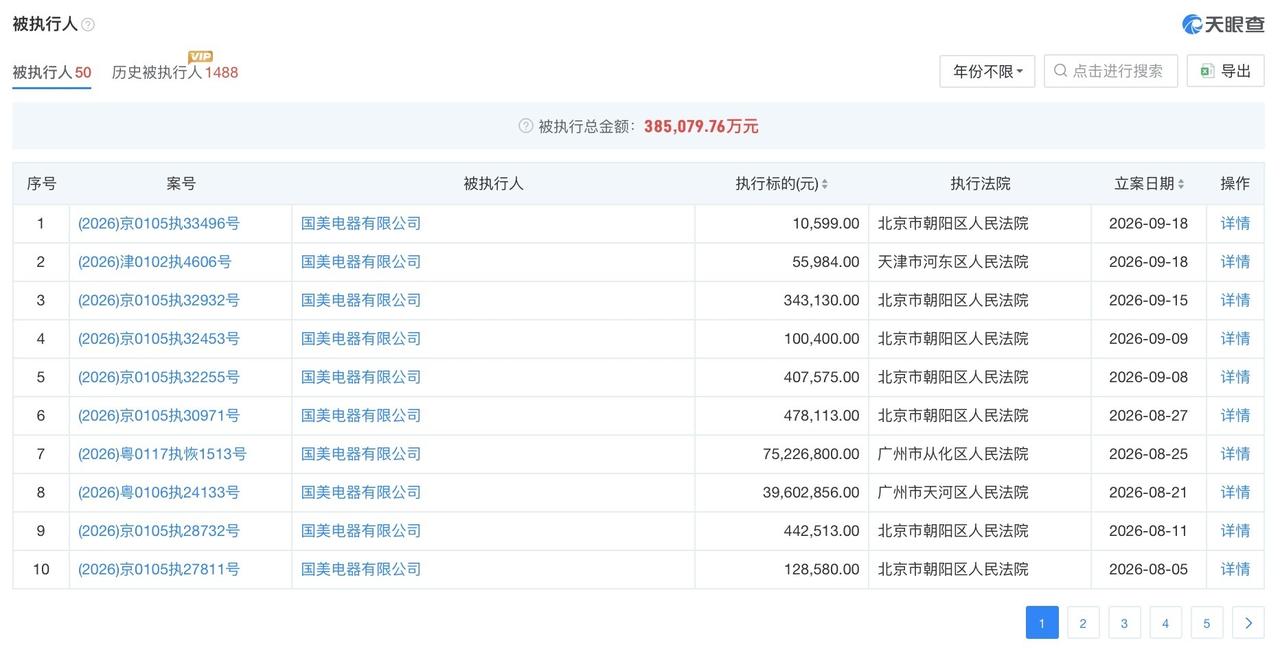Screen dimensions: 1280x667
Task: Click the help icon beside 被执行总金额
Action: coord(526,126)
